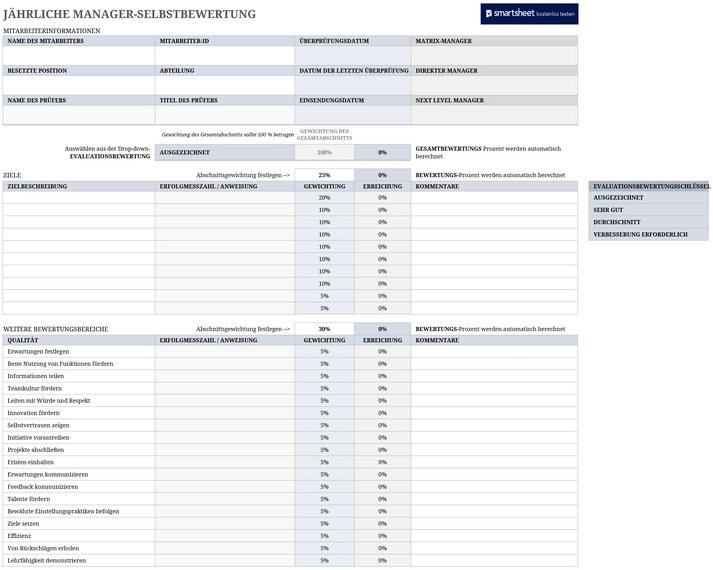Click the row Effizienz
The width and height of the screenshot is (713, 570).
(290, 536)
